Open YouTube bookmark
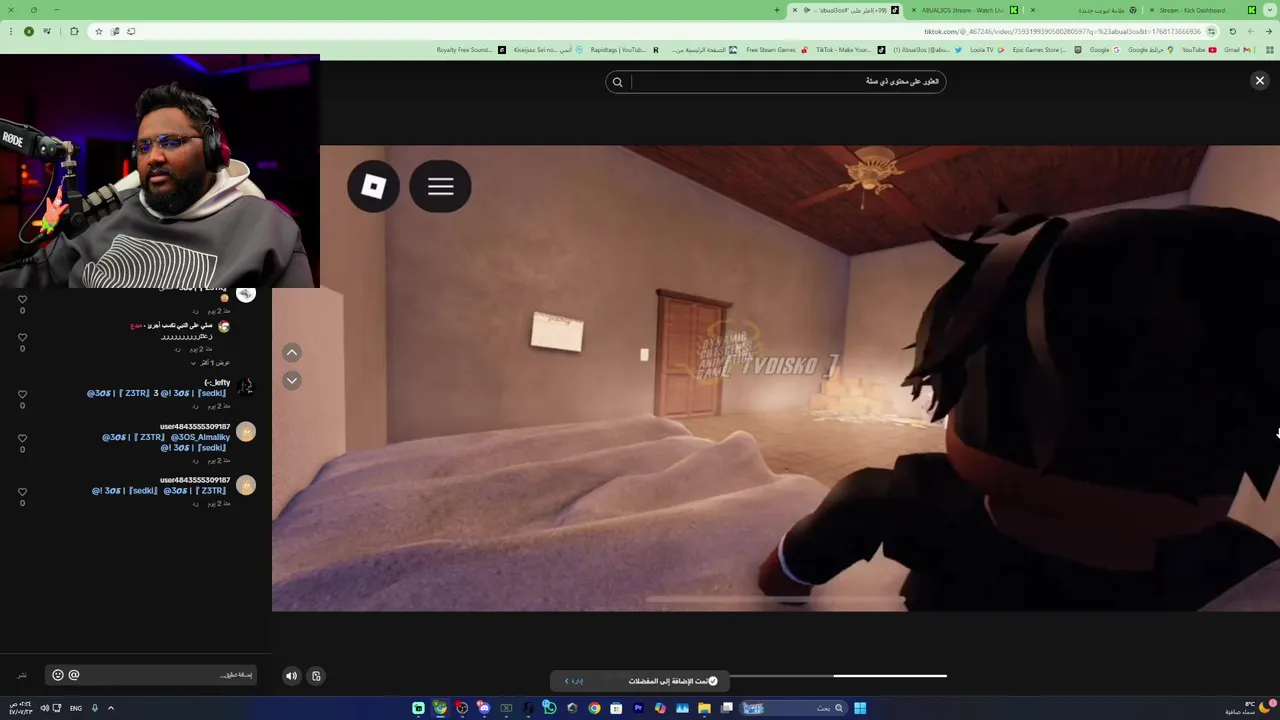This screenshot has height=720, width=1280. pos(1198,50)
